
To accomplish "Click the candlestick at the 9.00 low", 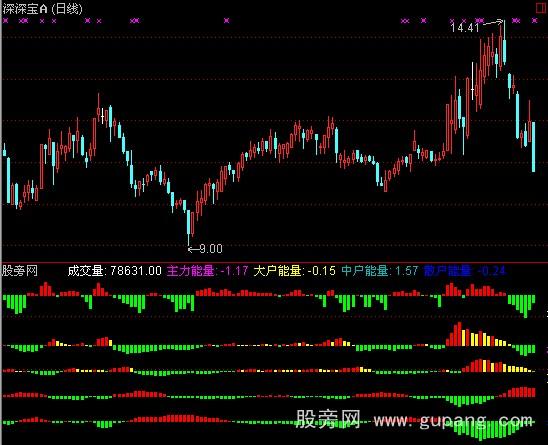I will click(189, 227).
